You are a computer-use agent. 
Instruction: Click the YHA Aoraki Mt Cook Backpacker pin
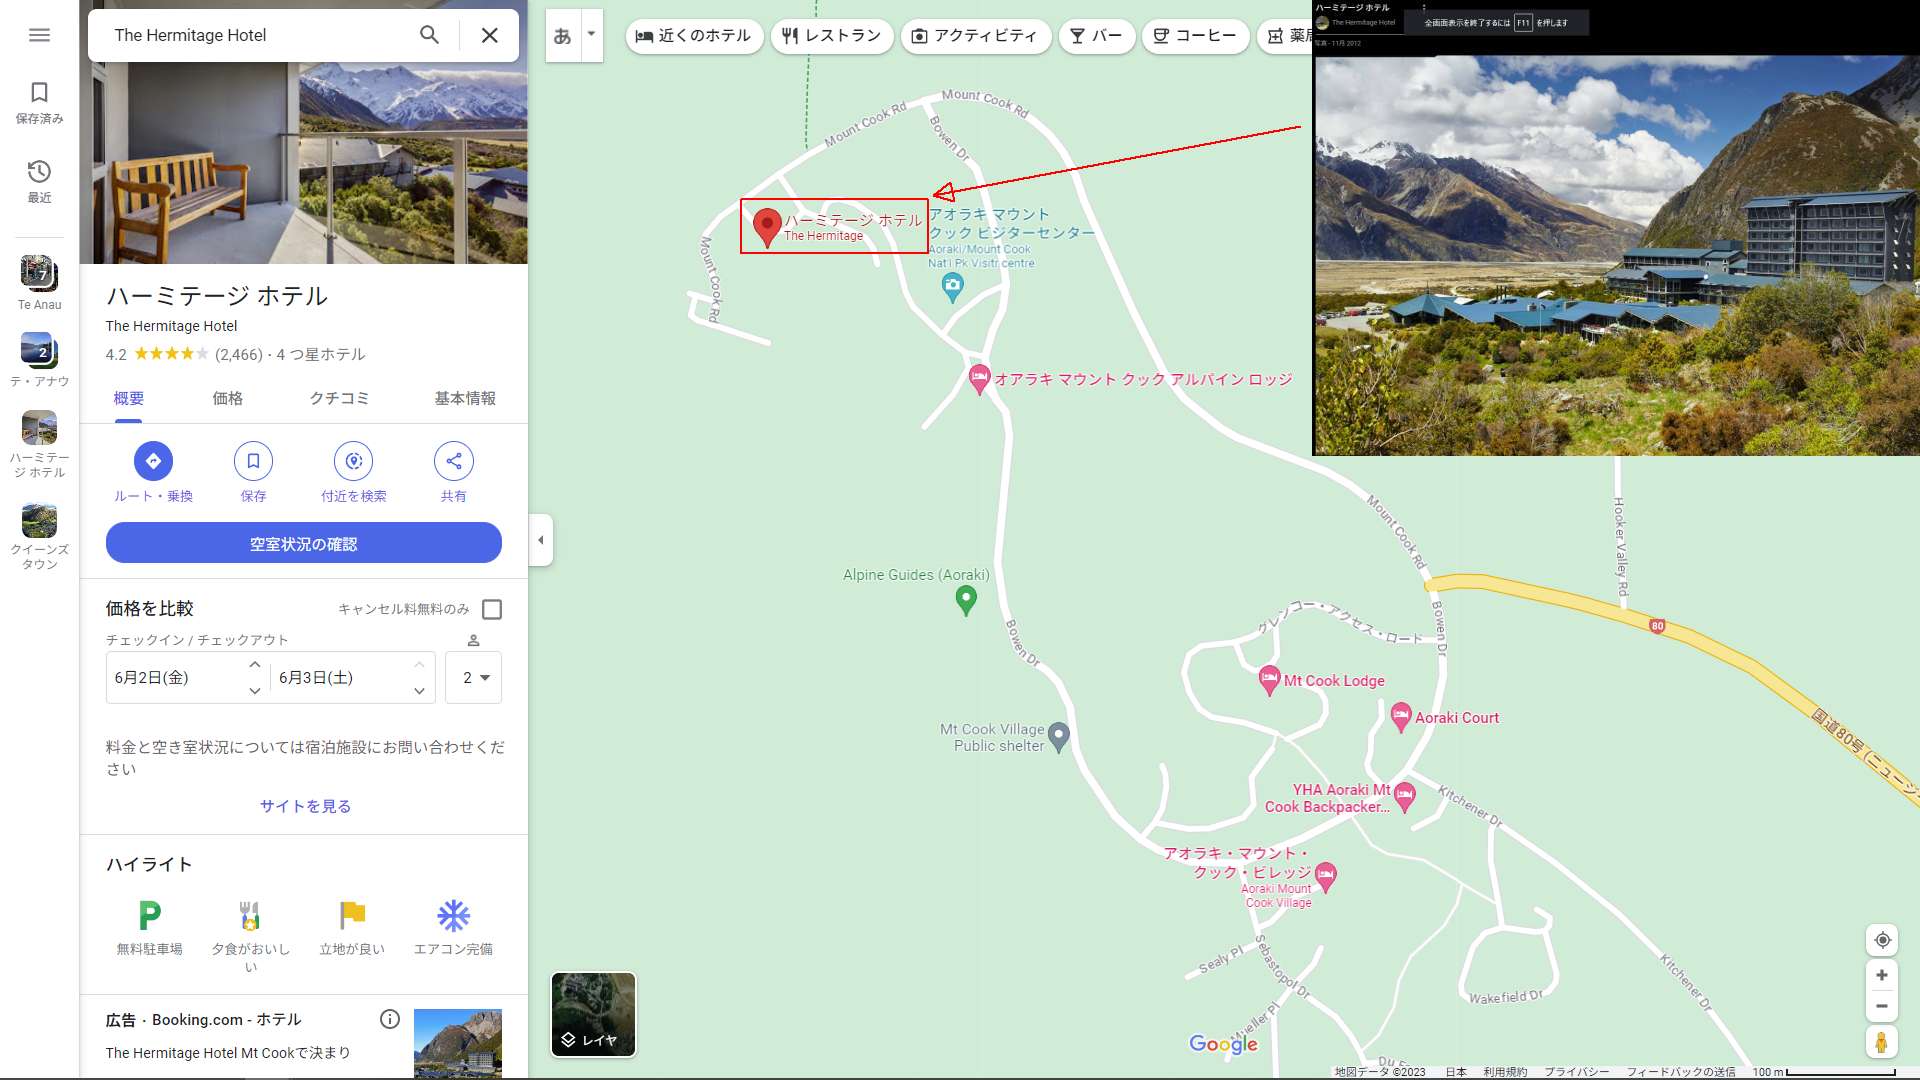[1405, 798]
